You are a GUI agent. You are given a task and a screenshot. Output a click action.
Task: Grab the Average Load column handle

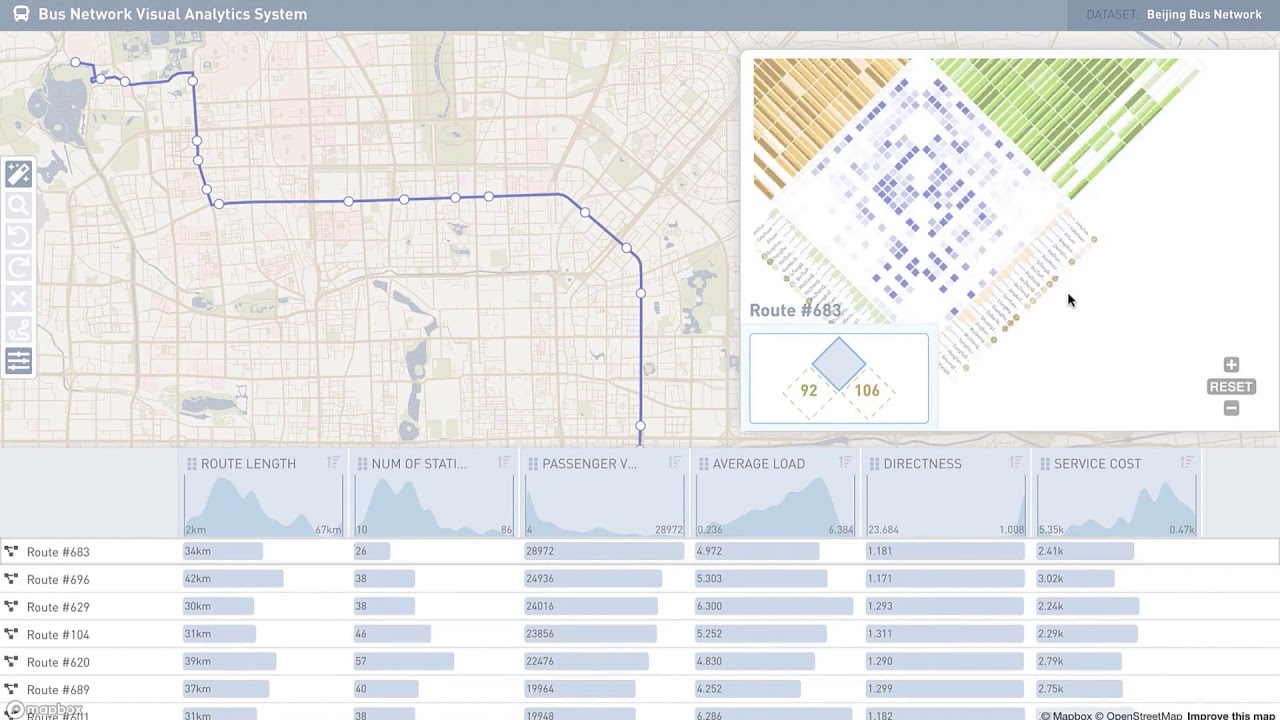click(x=704, y=464)
